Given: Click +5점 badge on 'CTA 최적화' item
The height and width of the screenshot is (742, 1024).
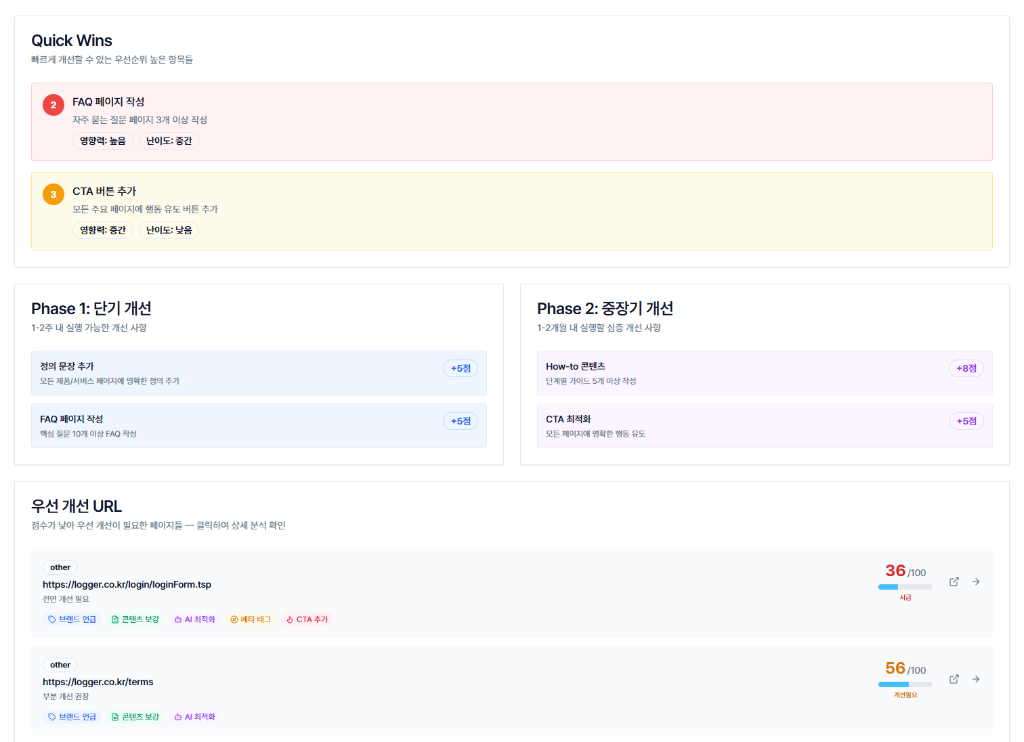Looking at the screenshot, I should coord(966,421).
